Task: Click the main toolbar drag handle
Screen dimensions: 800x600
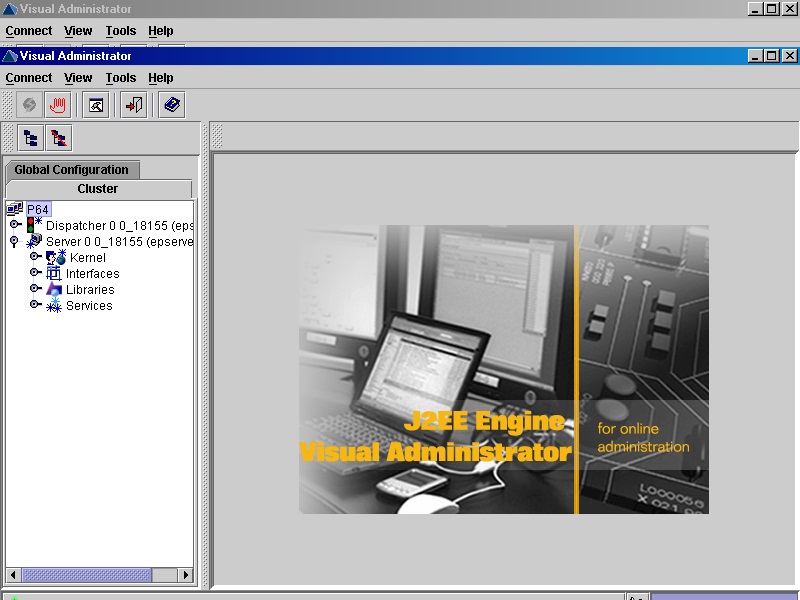Action: coord(7,105)
